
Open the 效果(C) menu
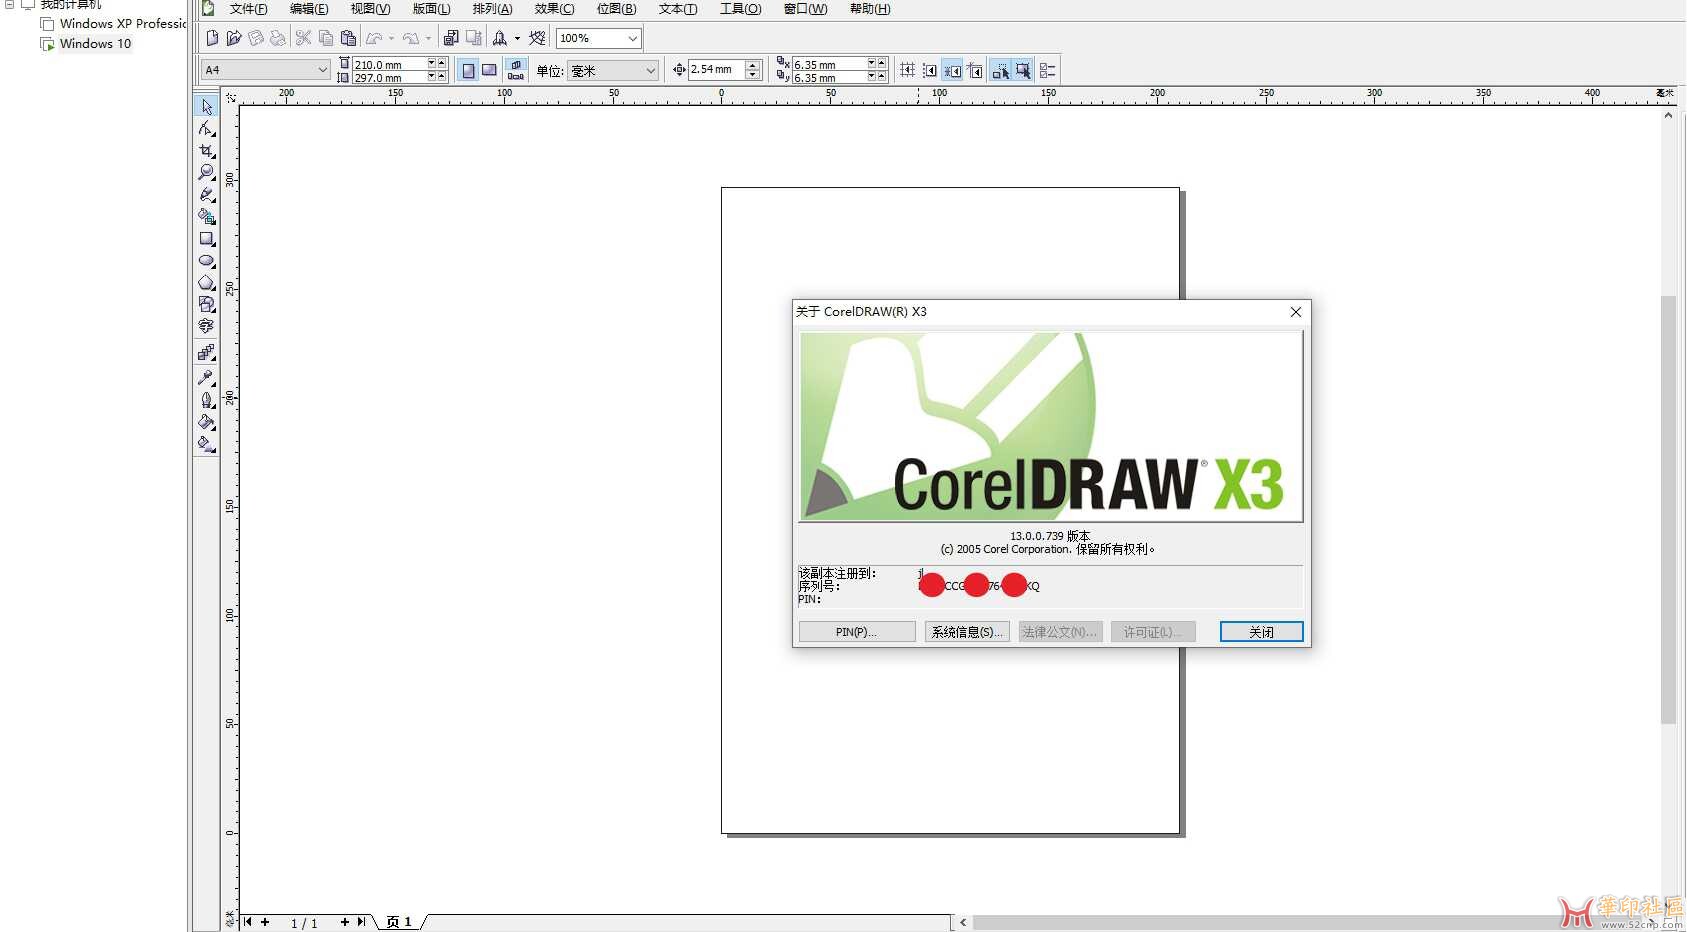(x=554, y=9)
